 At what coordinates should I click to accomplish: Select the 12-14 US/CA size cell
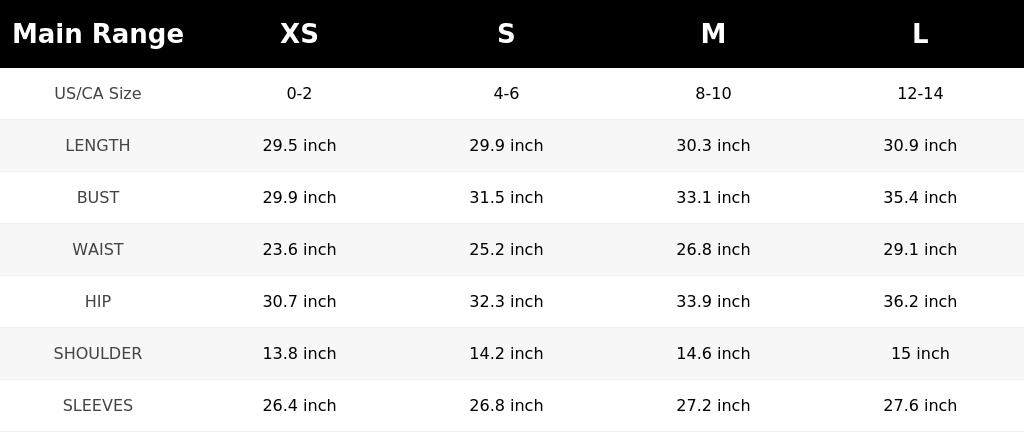(x=920, y=94)
